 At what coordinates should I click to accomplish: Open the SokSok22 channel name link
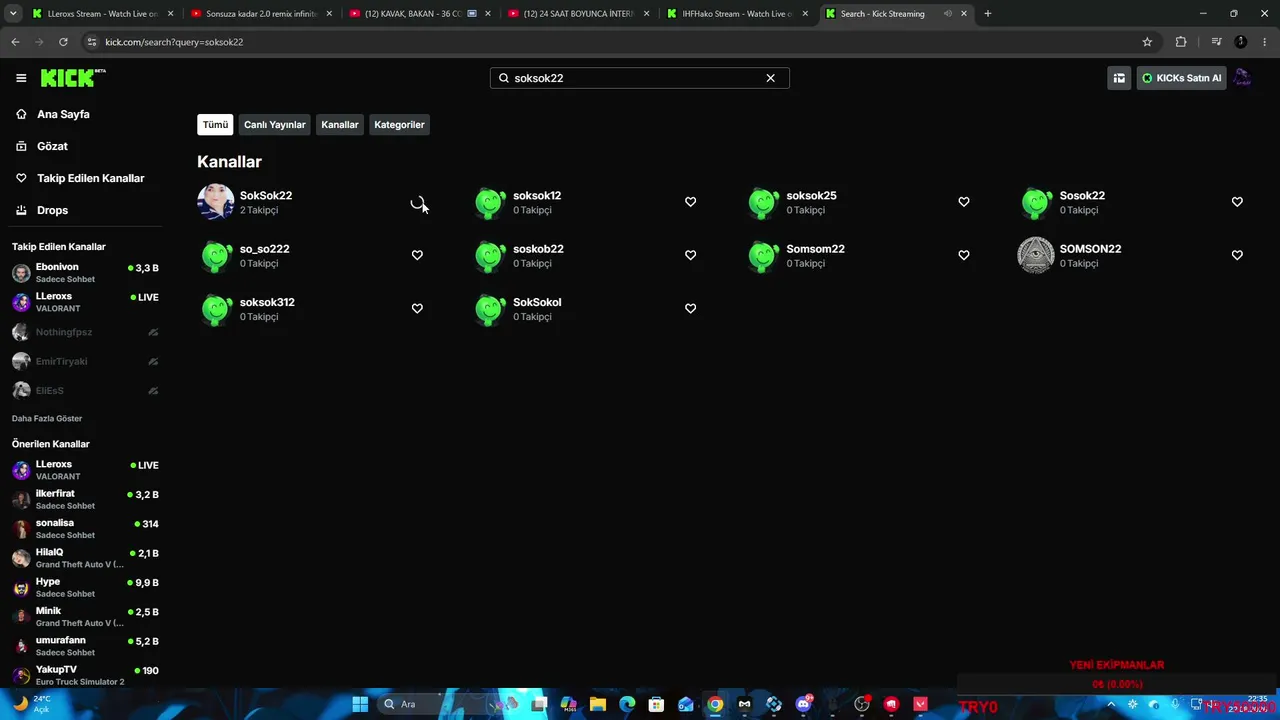point(266,196)
